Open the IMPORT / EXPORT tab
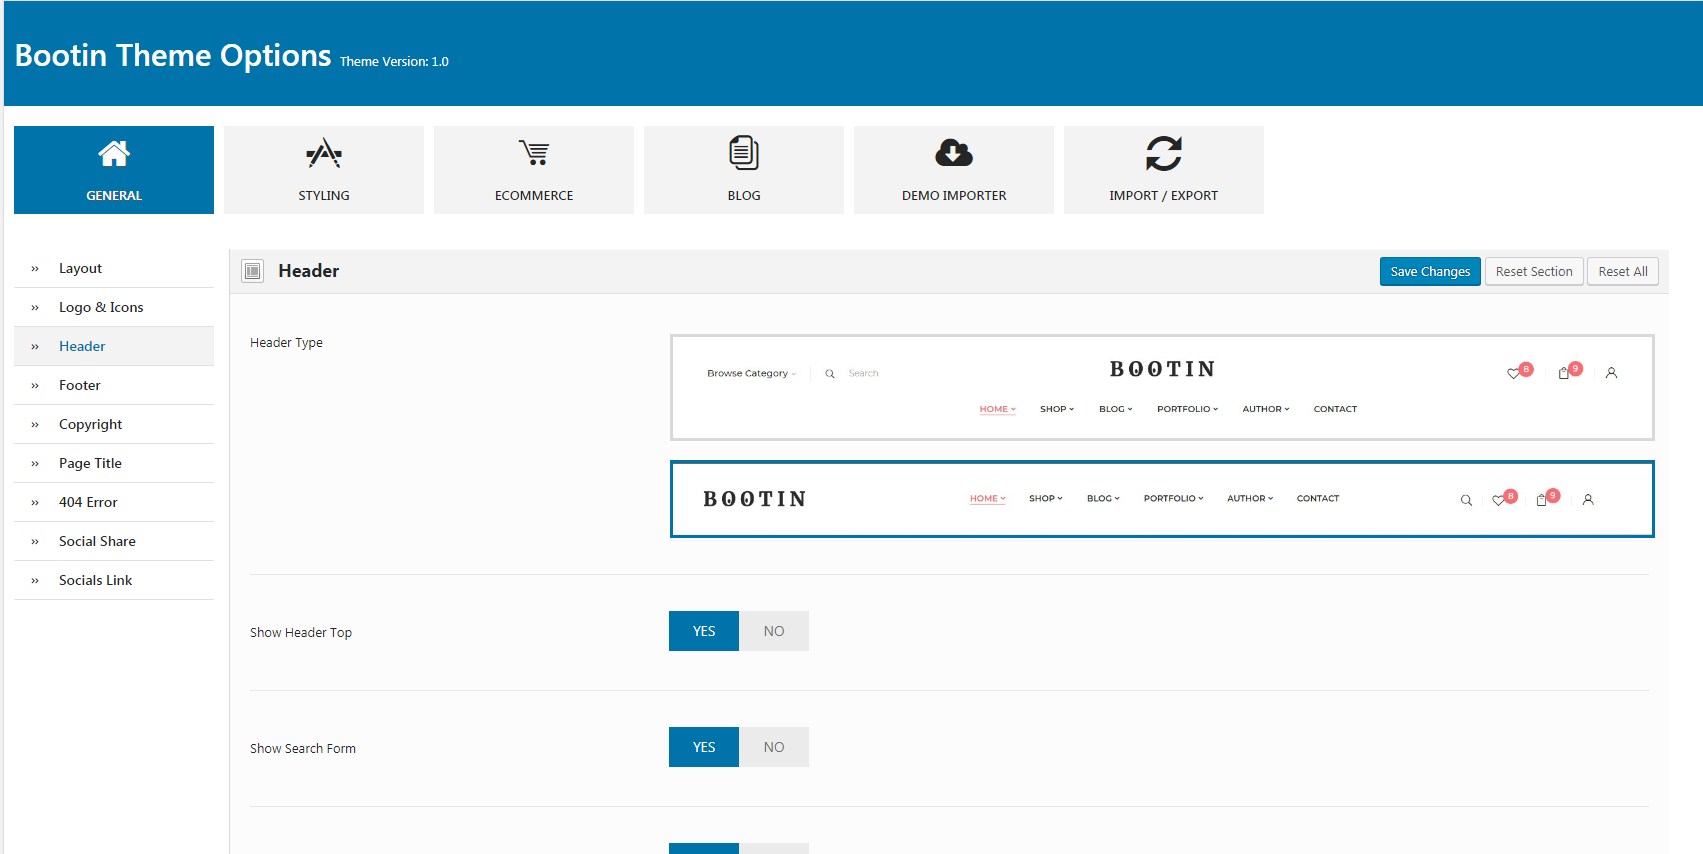The width and height of the screenshot is (1703, 854). (x=1164, y=170)
